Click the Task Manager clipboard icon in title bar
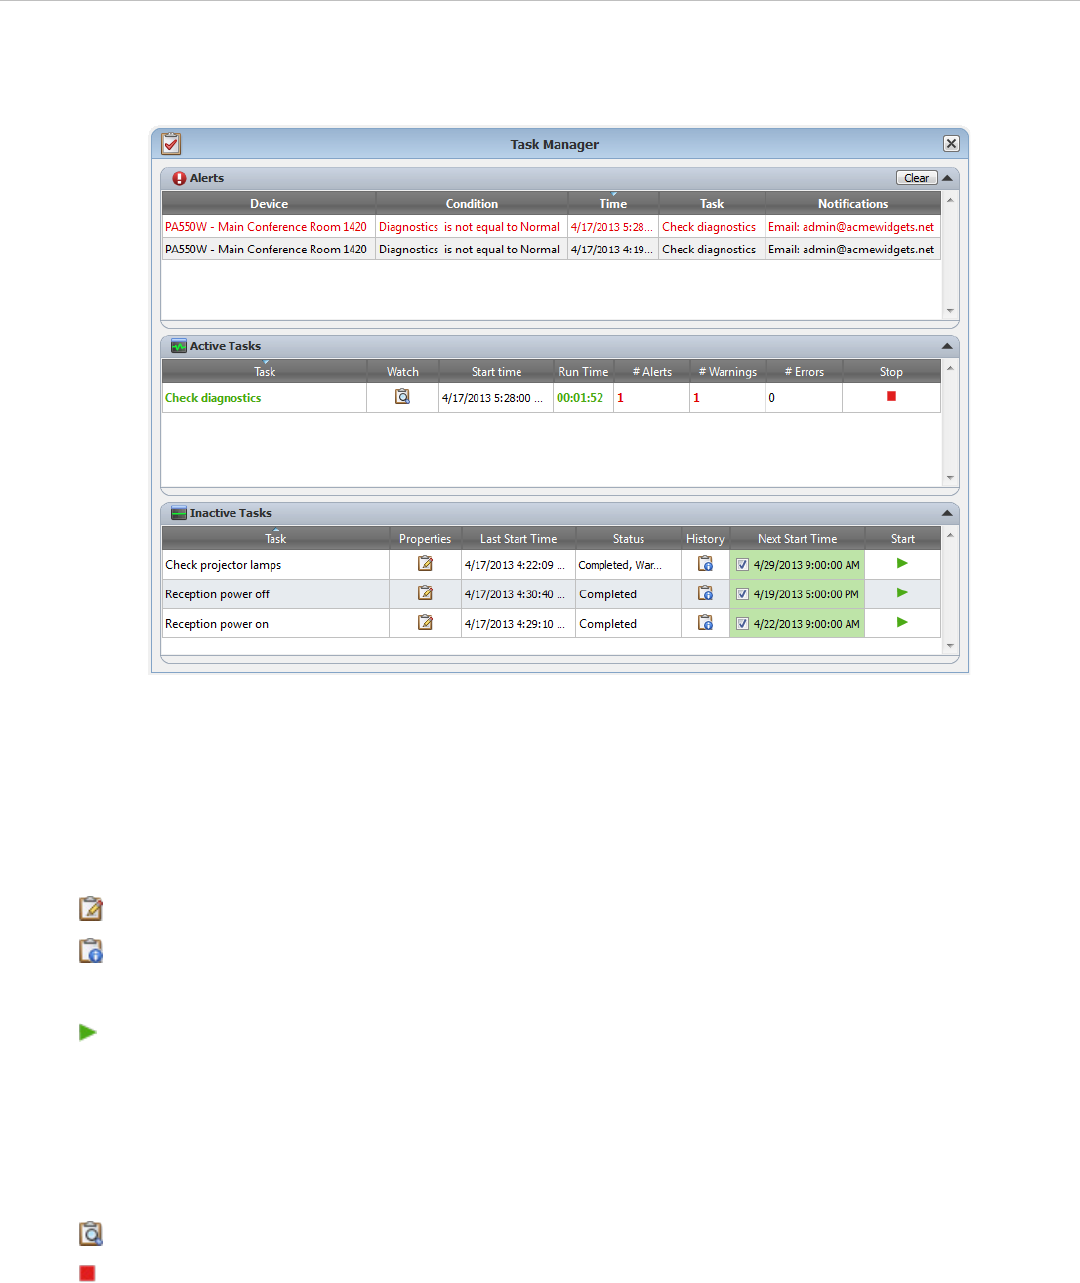 coord(171,144)
